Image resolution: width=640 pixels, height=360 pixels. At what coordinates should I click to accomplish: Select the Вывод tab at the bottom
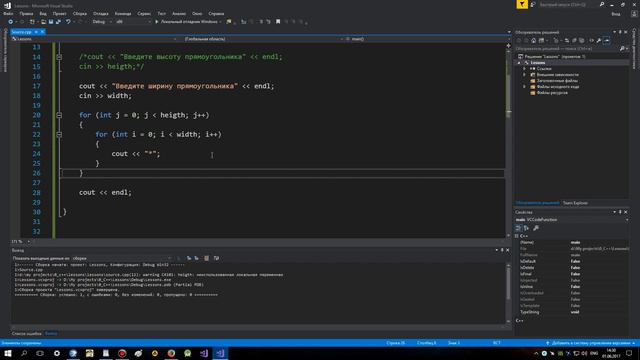(51, 334)
